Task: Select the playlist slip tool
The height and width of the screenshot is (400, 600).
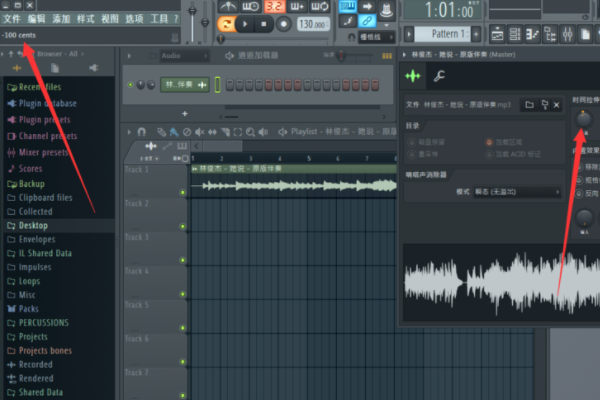Action: (212, 132)
